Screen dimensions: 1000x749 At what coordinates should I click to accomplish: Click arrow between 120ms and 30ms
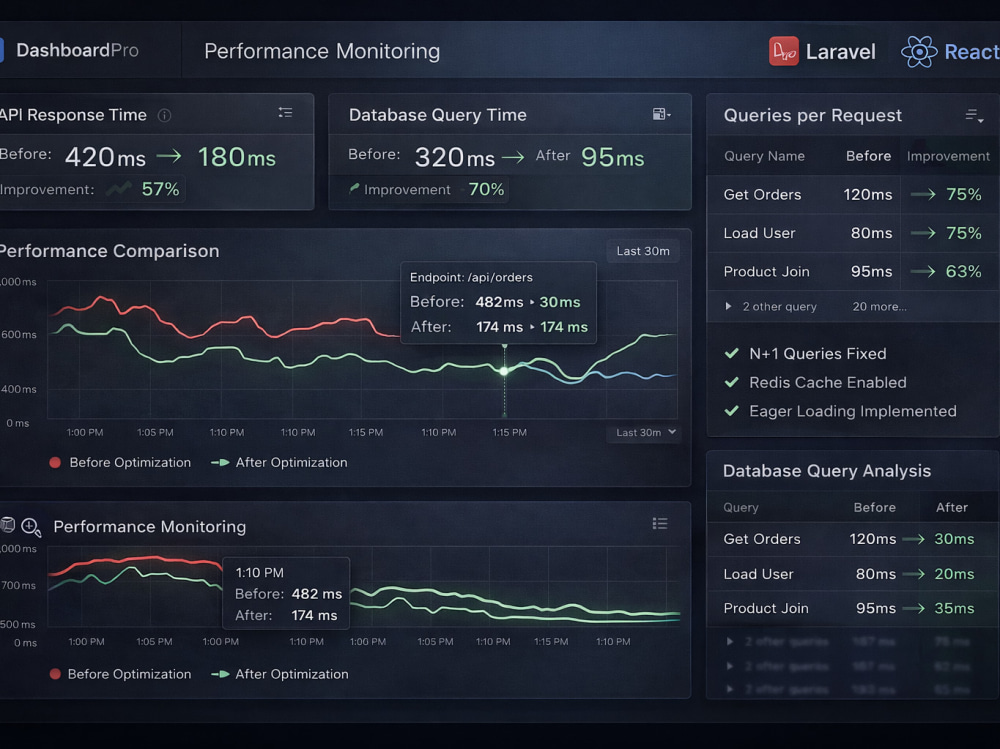914,539
